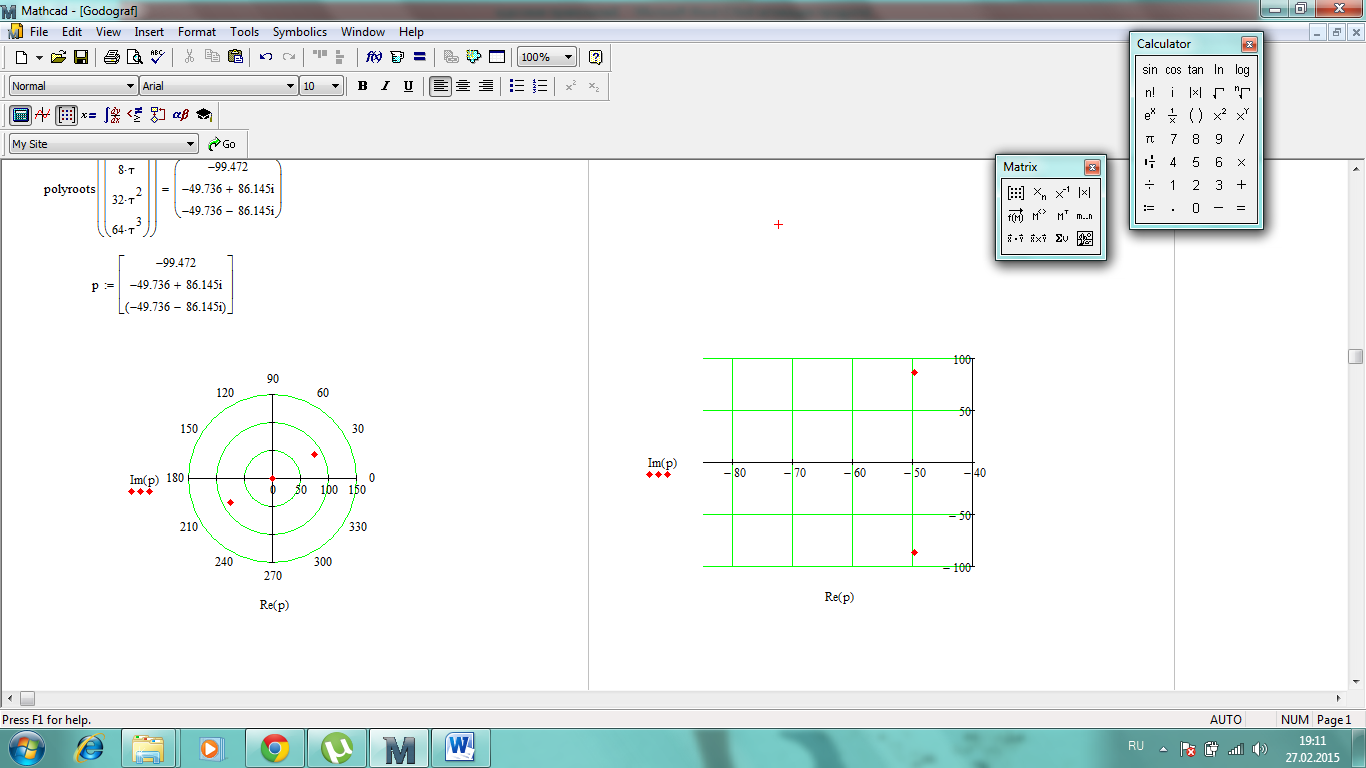Open the zoom 100% dropdown

tap(568, 57)
